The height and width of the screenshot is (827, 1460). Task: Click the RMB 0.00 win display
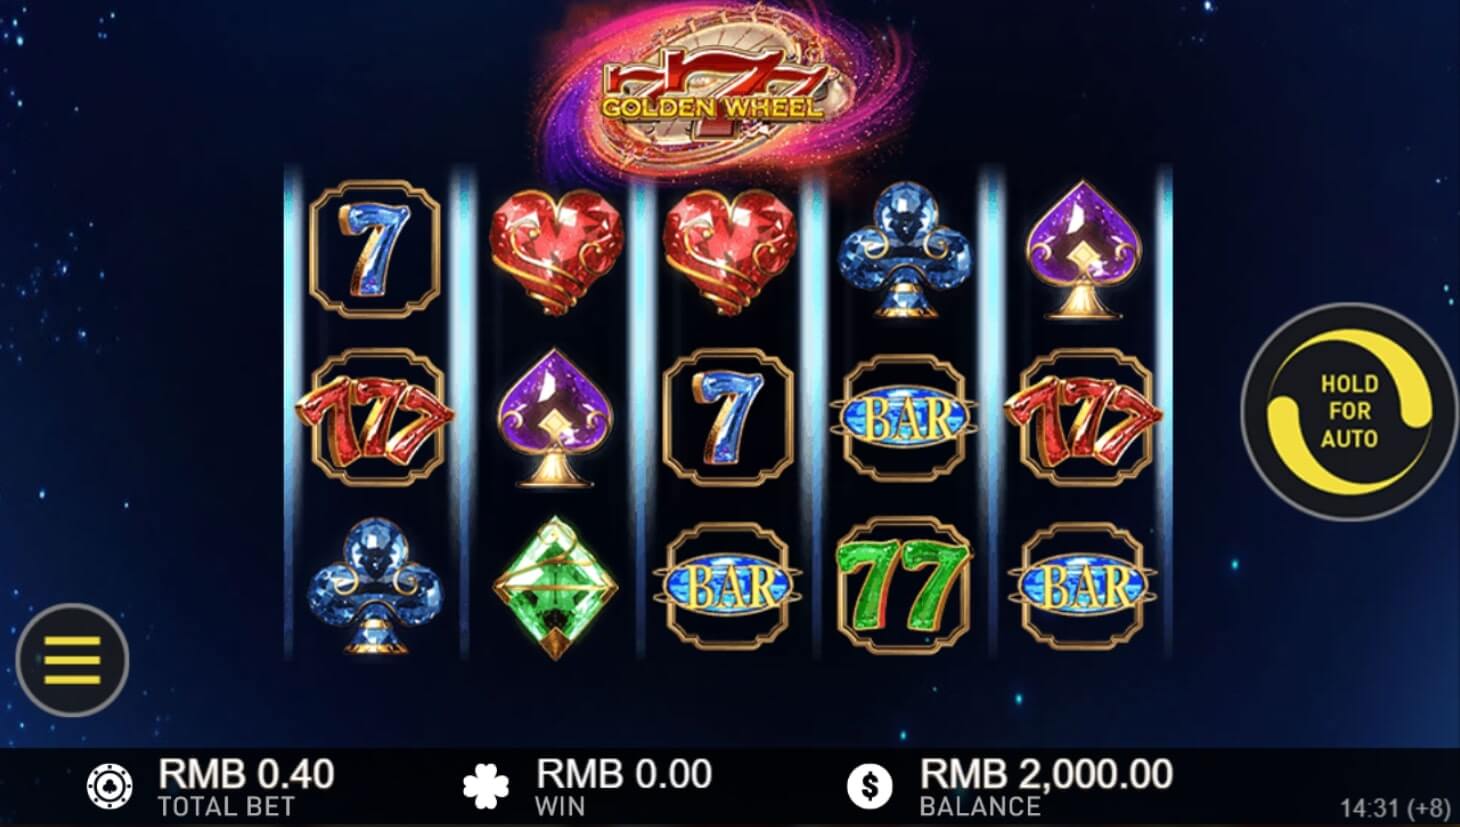(624, 774)
